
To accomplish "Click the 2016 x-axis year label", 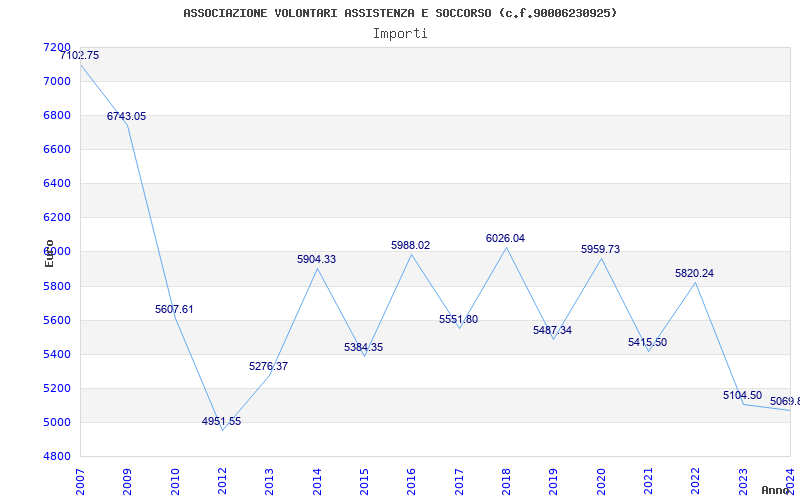I will coord(412,481).
